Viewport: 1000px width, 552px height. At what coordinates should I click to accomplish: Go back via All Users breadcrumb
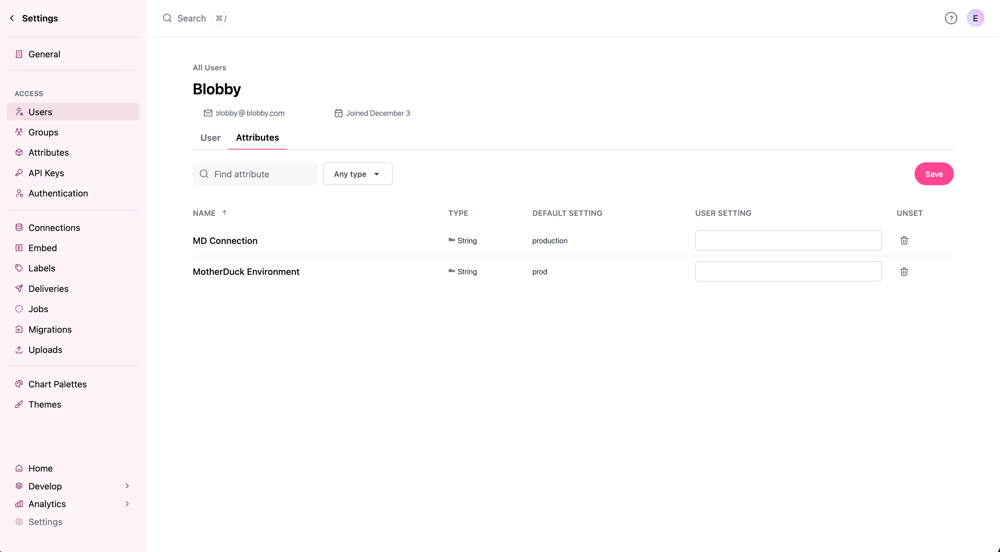[x=209, y=68]
